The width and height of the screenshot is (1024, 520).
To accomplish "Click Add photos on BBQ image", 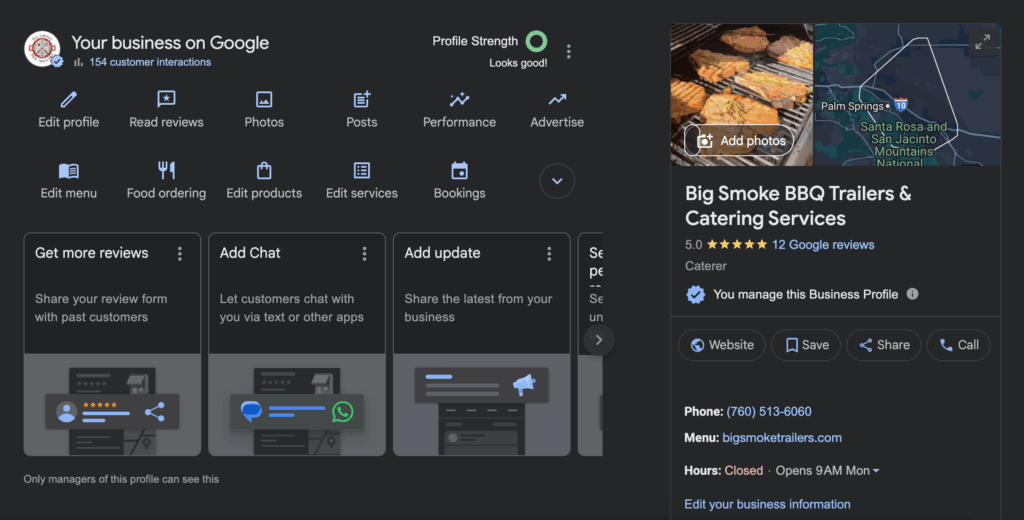I will pos(740,141).
